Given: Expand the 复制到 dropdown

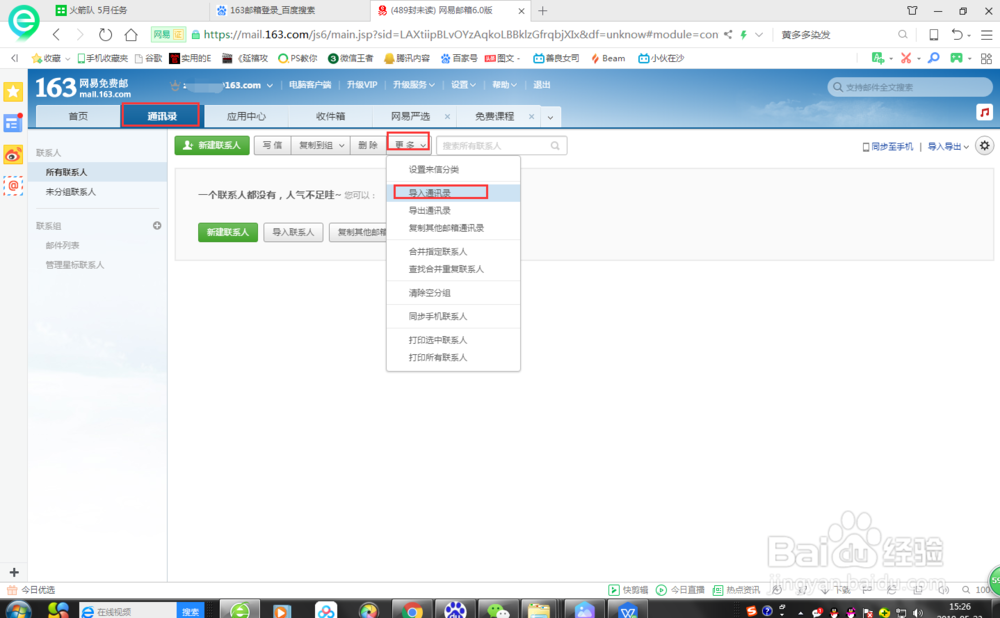Looking at the screenshot, I should point(322,145).
